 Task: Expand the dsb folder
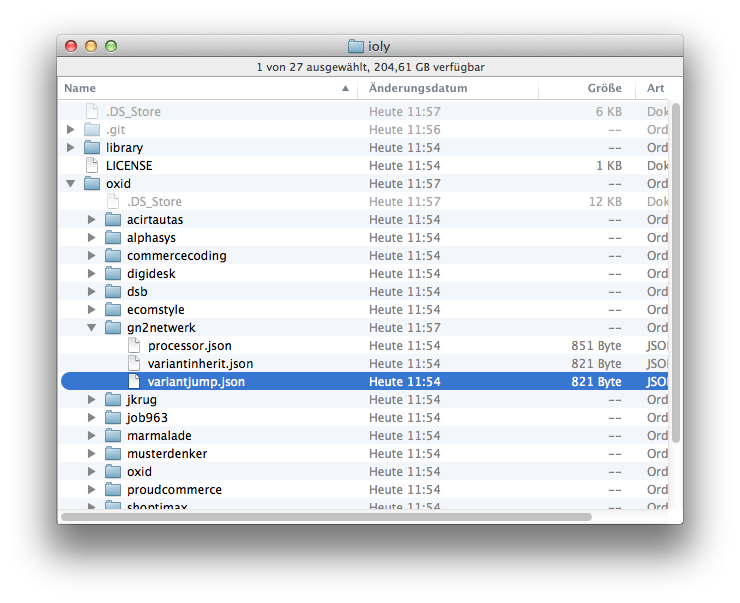click(92, 291)
